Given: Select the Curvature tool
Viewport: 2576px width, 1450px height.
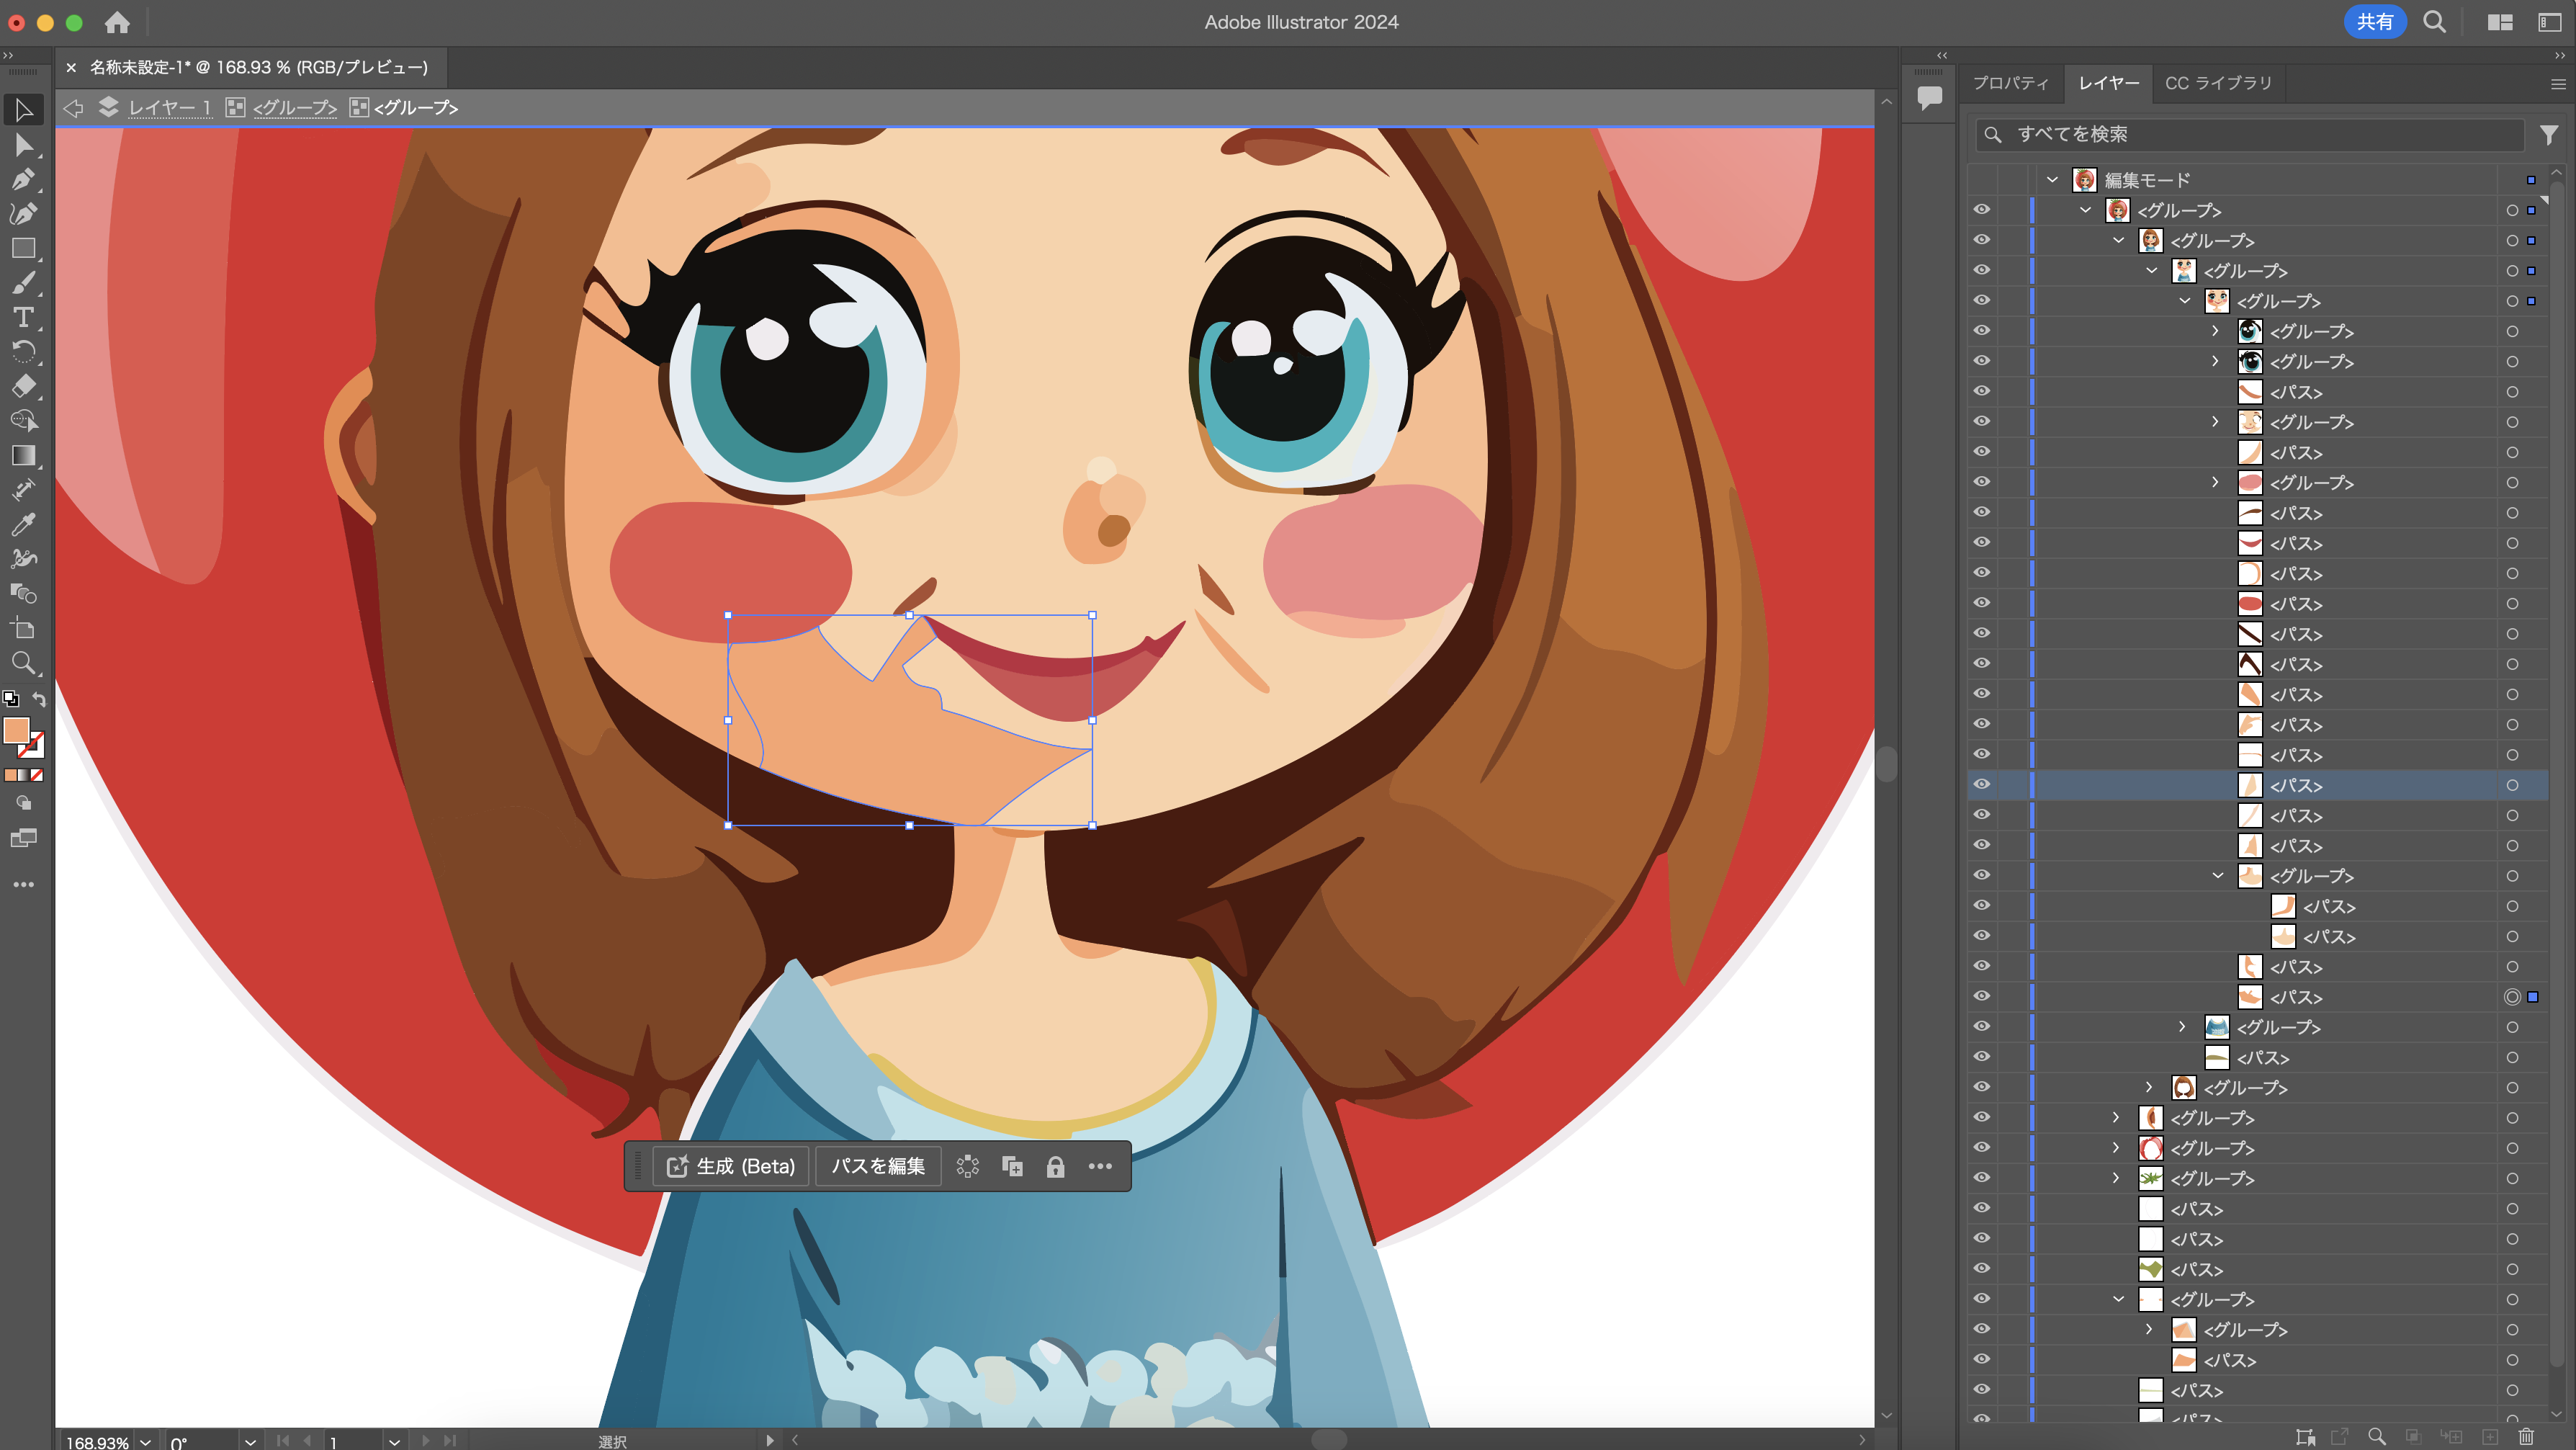Looking at the screenshot, I should click(x=23, y=214).
